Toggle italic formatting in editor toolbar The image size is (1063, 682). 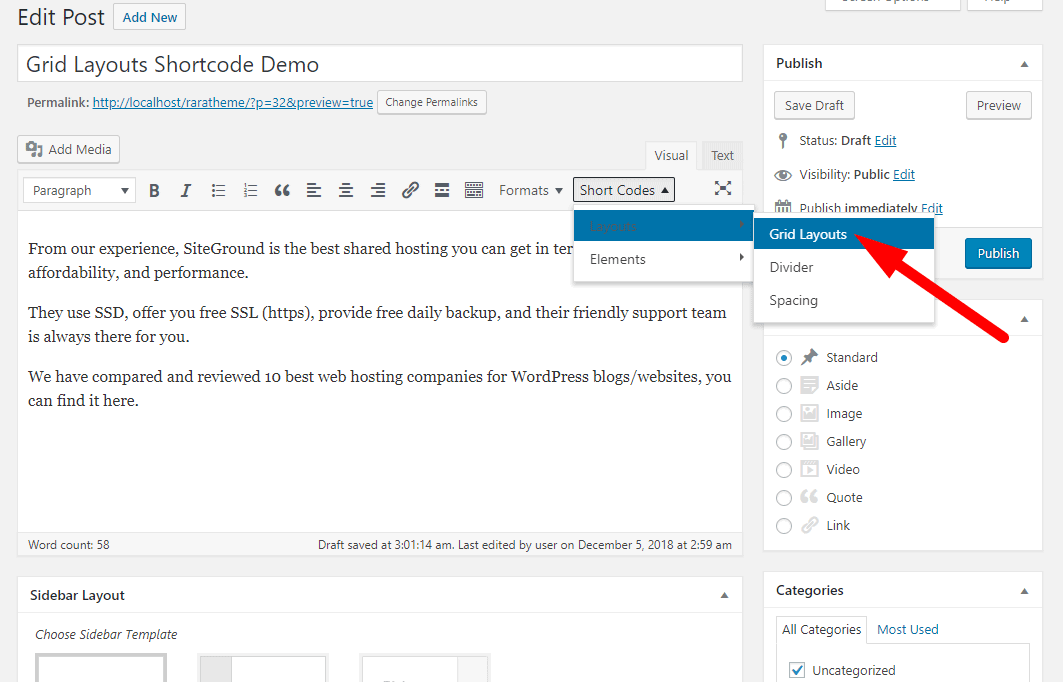pos(186,190)
